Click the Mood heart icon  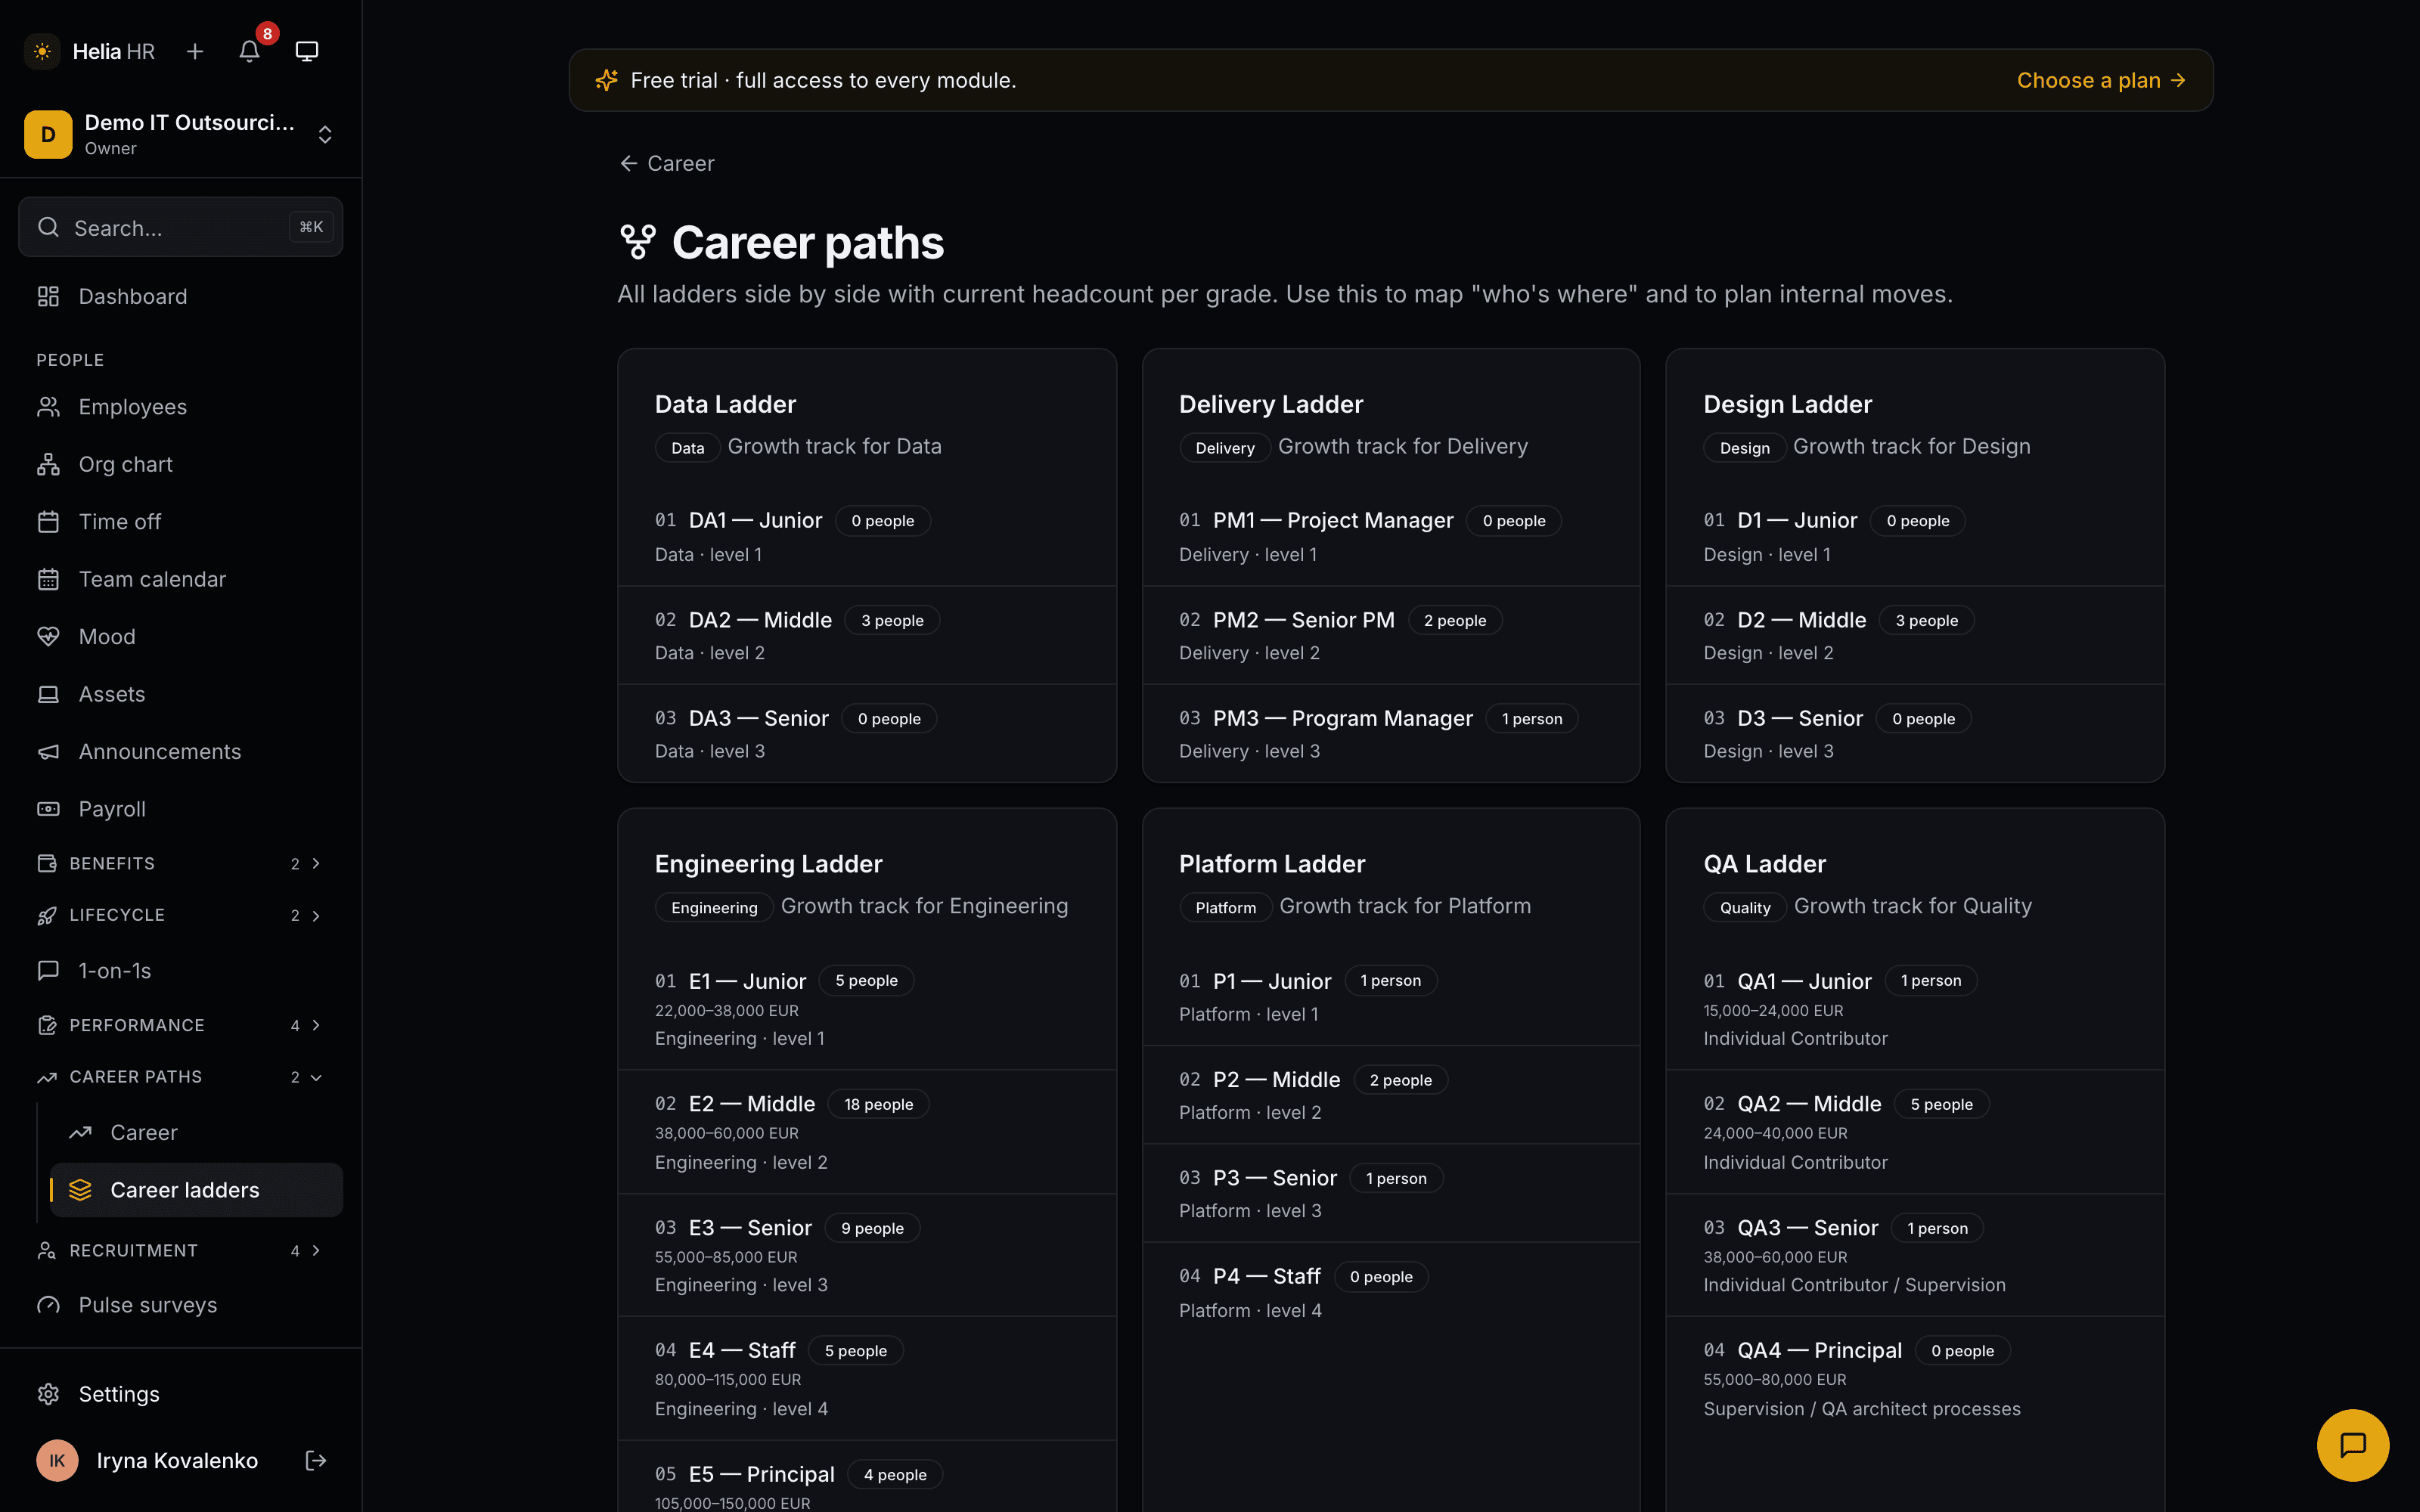(x=48, y=636)
